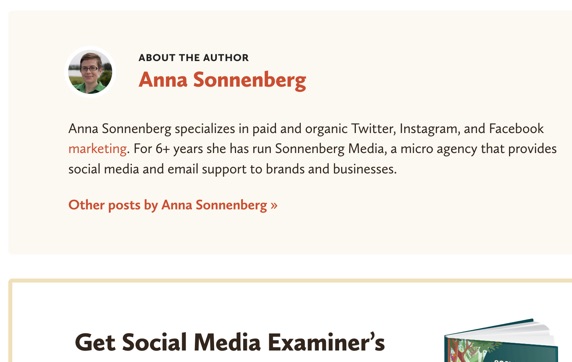The width and height of the screenshot is (572, 362).
Task: Click the green book cover image
Action: click(501, 341)
